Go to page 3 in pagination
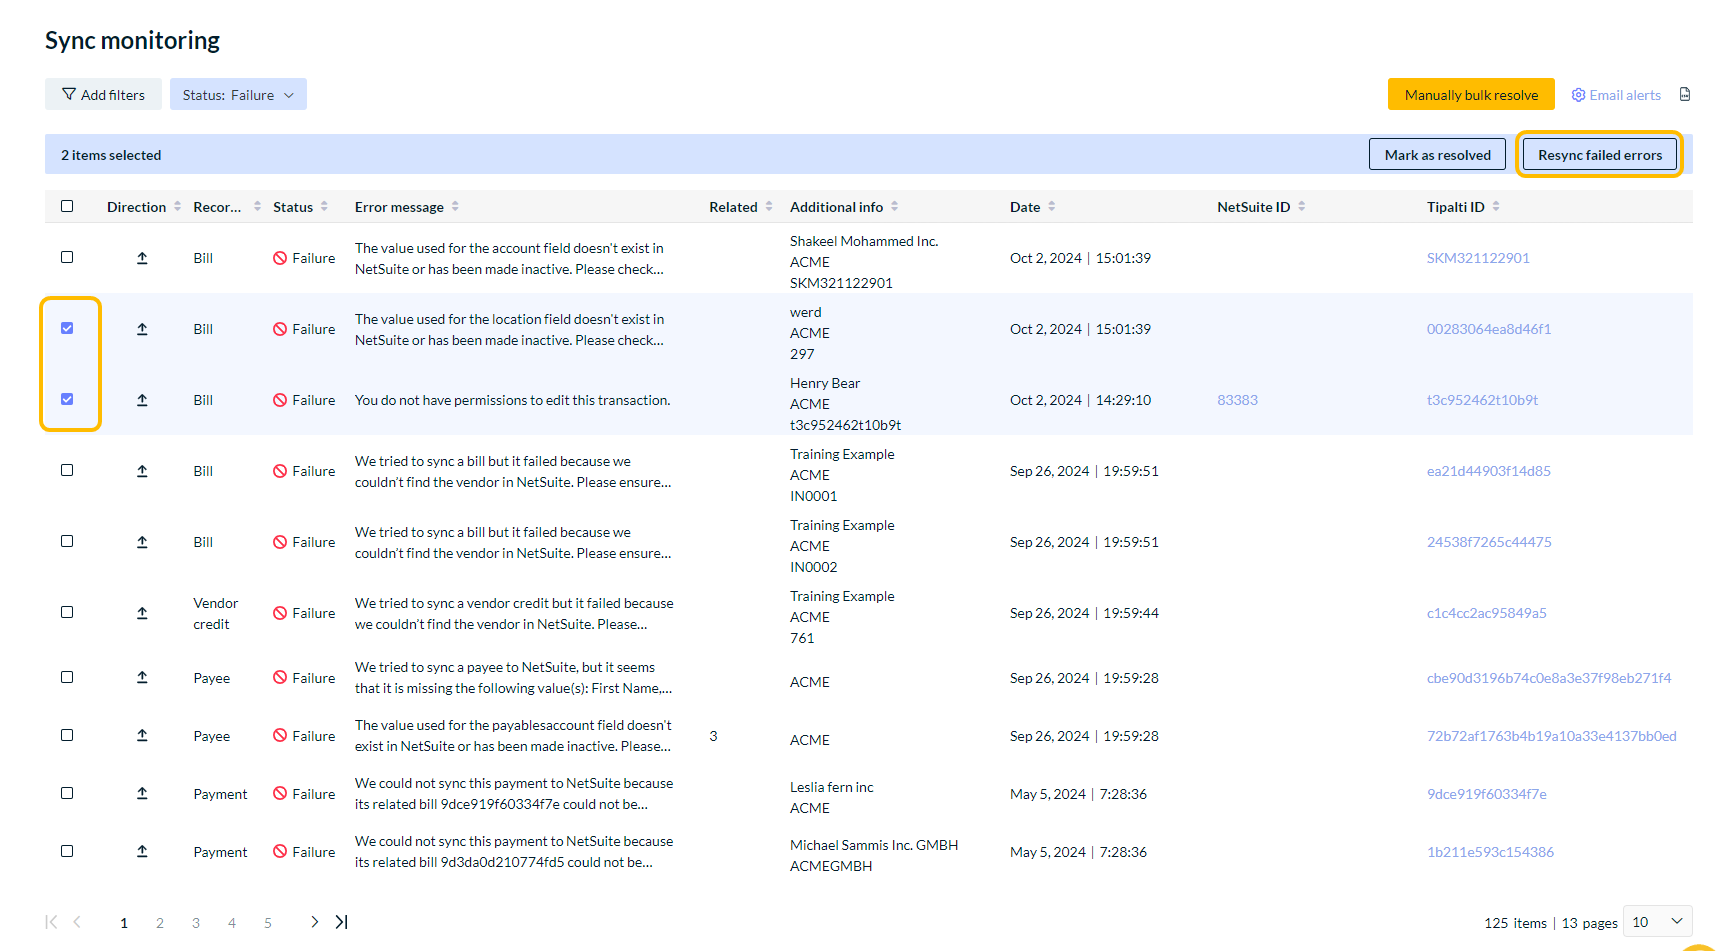1718x951 pixels. pyautogui.click(x=196, y=922)
